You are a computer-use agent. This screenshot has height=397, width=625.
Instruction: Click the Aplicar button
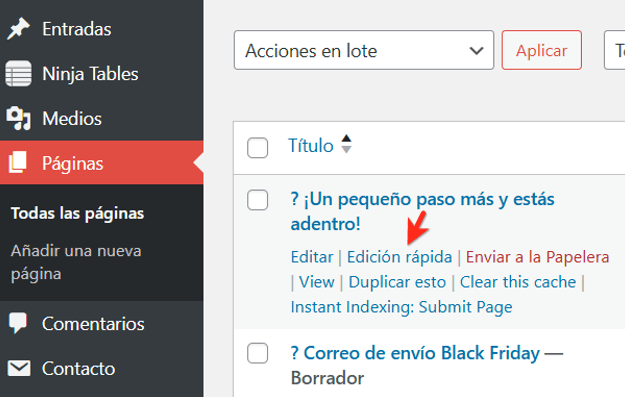click(x=542, y=50)
